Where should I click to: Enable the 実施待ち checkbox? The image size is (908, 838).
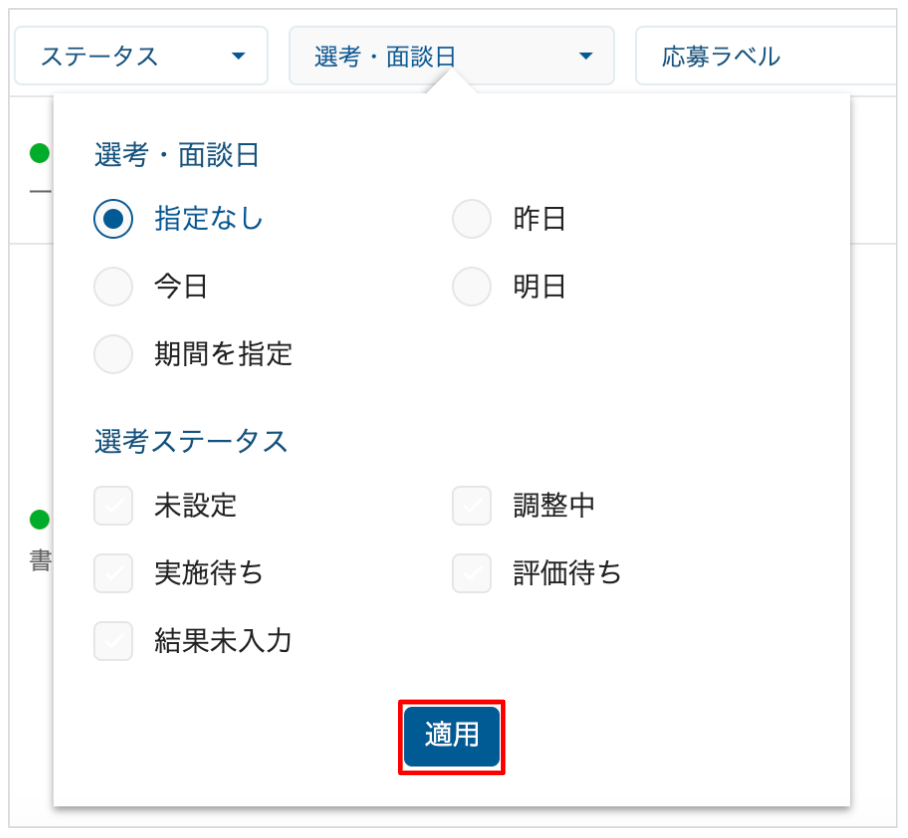coord(113,574)
